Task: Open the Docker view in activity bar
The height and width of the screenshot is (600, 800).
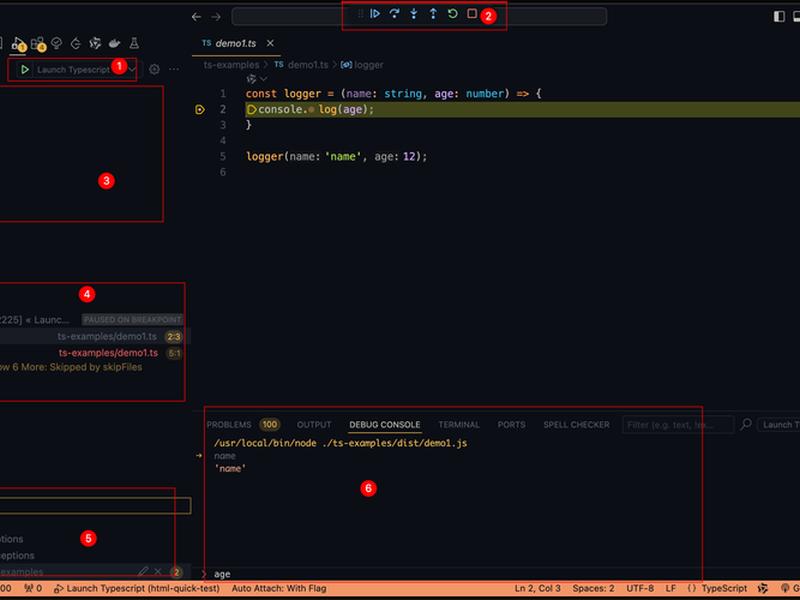Action: coord(114,43)
